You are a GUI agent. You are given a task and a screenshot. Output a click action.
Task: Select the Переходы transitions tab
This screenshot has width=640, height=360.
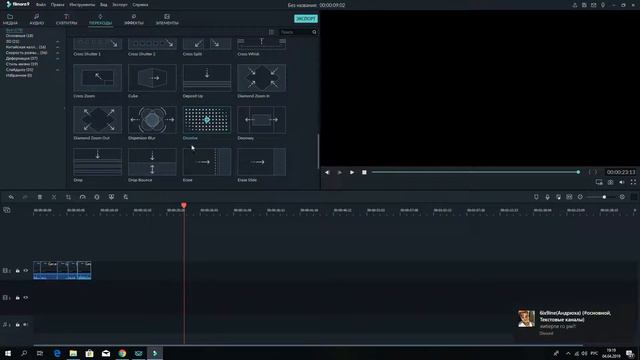click(100, 19)
